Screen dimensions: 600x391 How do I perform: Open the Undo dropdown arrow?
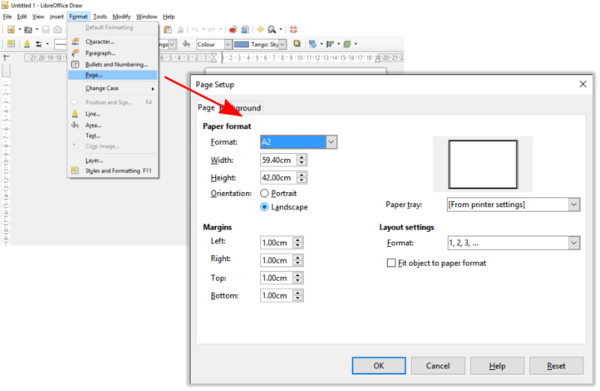[203, 29]
